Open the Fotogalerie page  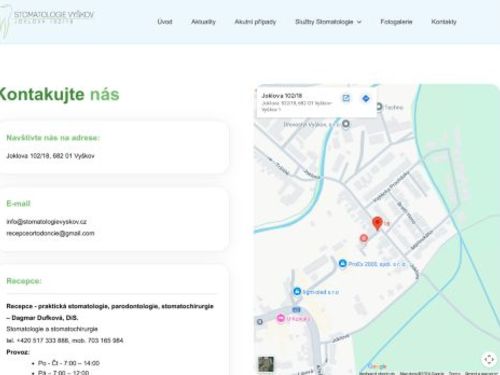coord(396,22)
